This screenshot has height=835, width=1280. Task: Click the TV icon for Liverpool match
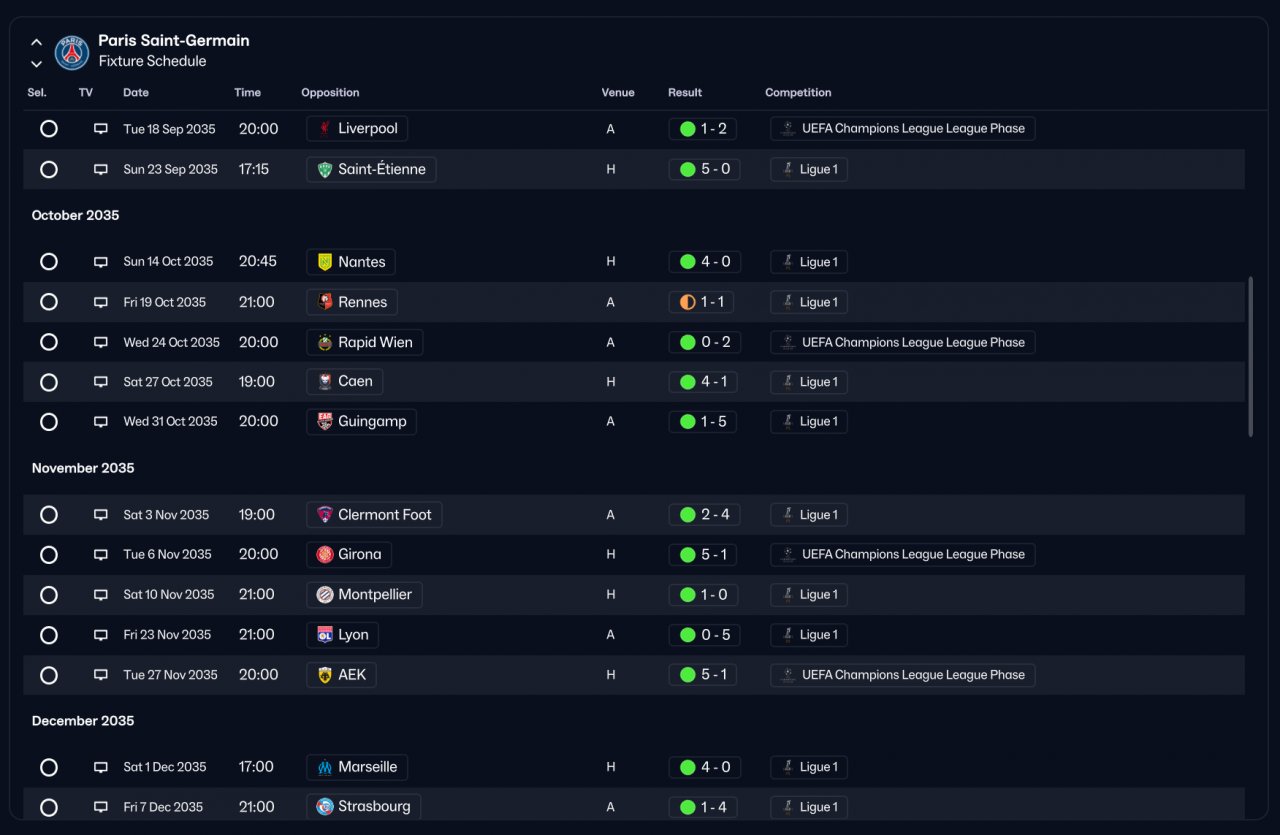coord(101,129)
